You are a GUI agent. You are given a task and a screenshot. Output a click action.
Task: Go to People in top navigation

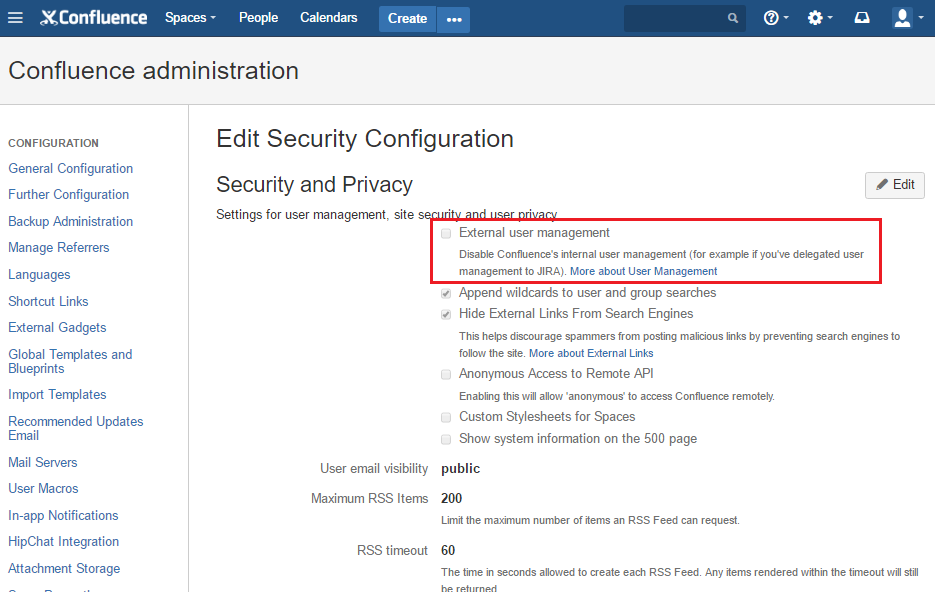pyautogui.click(x=258, y=18)
